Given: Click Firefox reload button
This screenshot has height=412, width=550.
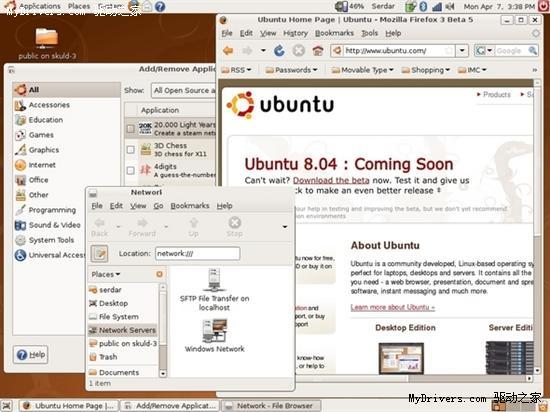Looking at the screenshot, I should point(279,51).
